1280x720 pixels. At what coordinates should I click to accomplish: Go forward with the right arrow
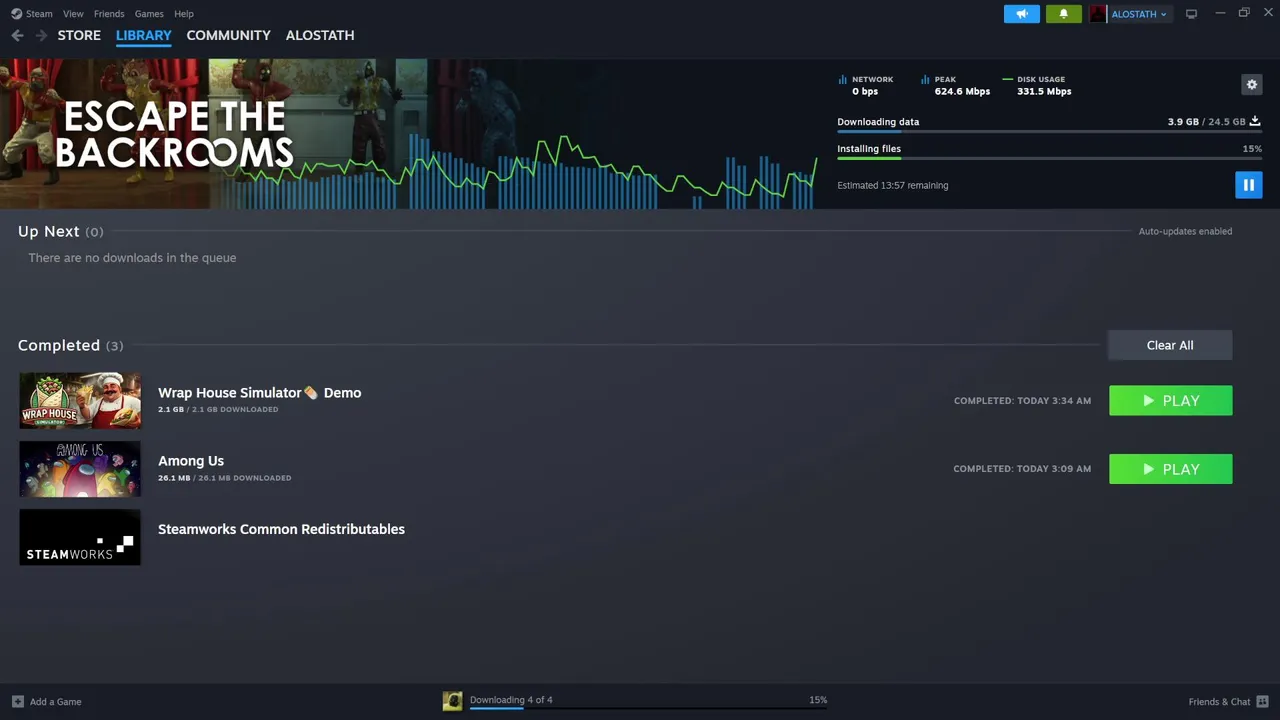[x=41, y=35]
